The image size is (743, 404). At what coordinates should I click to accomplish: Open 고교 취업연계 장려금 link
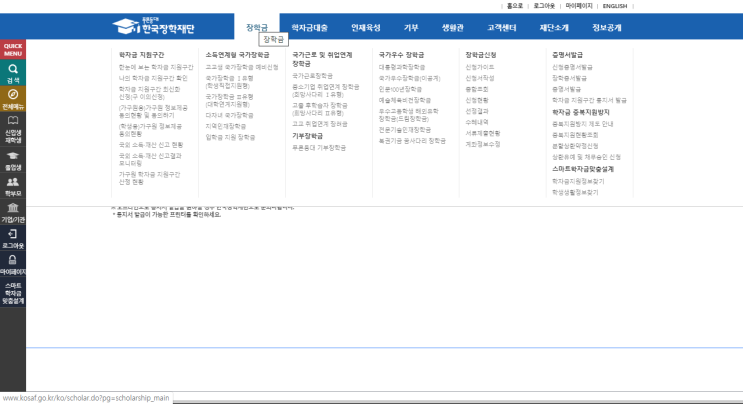(x=320, y=124)
